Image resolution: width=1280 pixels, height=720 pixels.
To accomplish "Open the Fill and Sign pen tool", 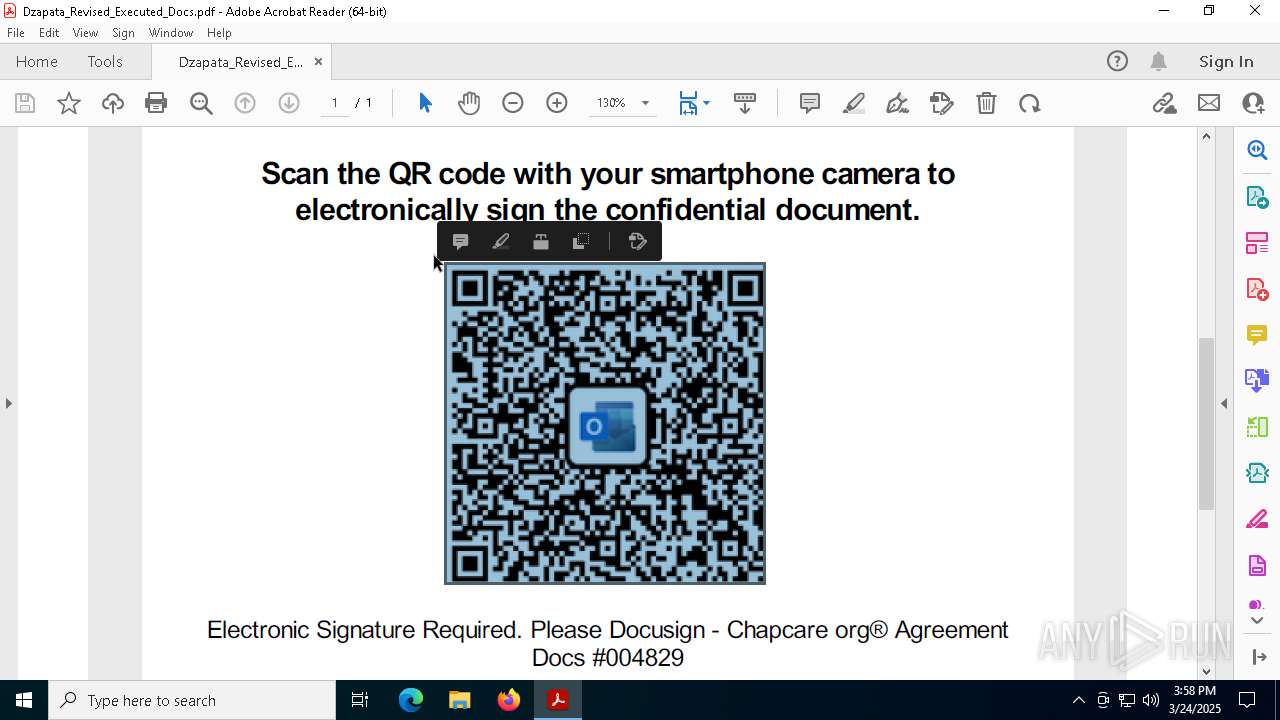I will [898, 103].
